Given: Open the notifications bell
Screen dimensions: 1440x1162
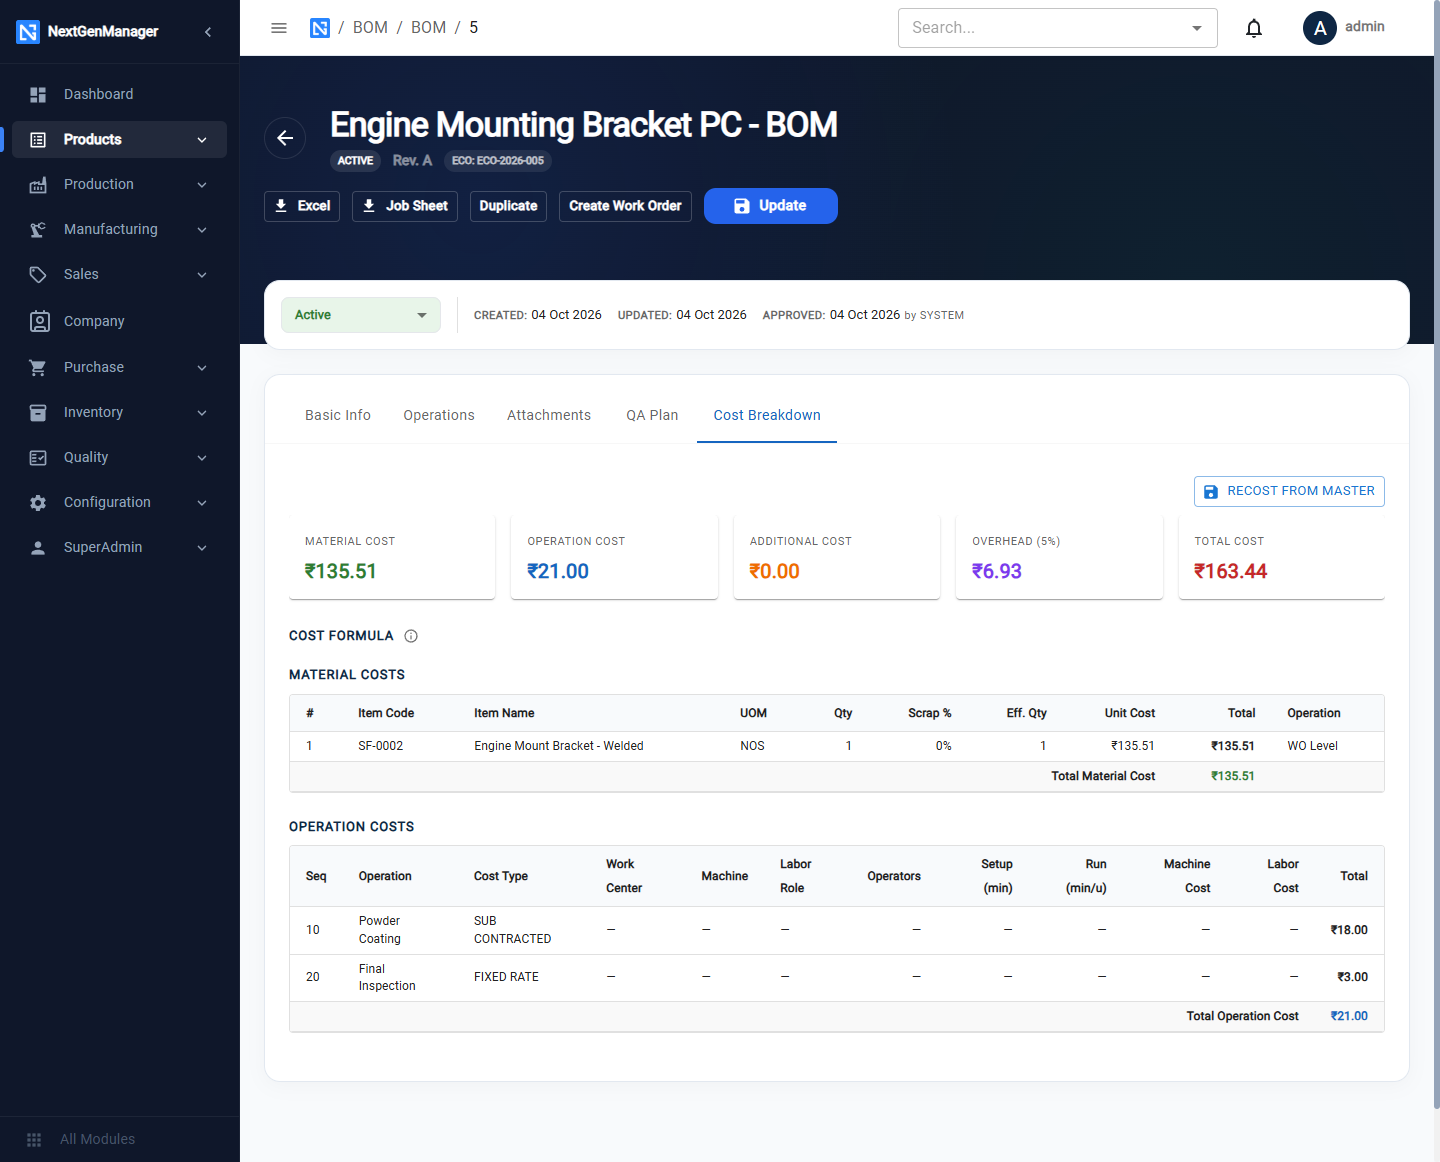Looking at the screenshot, I should pyautogui.click(x=1254, y=28).
